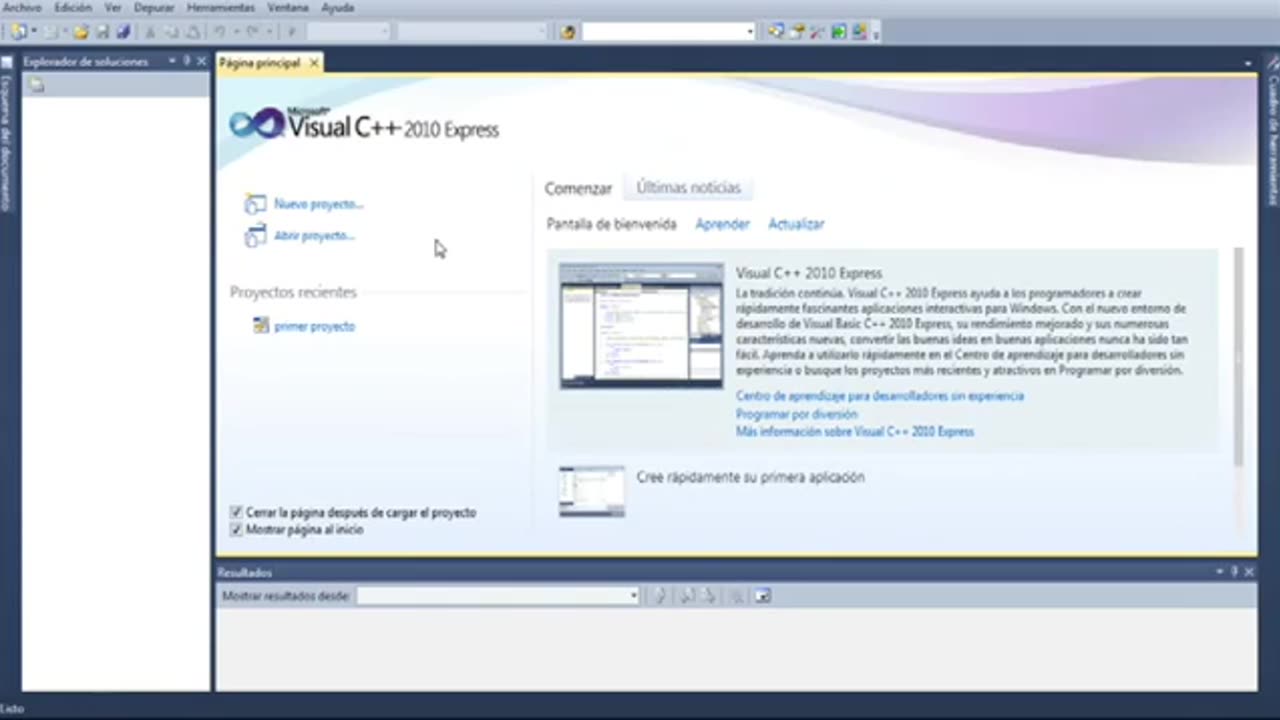Viewport: 1280px width, 720px height.
Task: Click the Visual C++ 2010 Express screenshot thumbnail
Action: pyautogui.click(x=641, y=326)
